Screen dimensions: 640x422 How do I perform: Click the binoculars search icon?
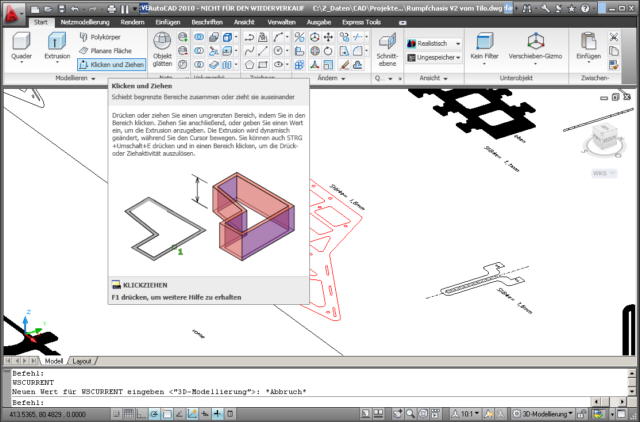(x=527, y=8)
